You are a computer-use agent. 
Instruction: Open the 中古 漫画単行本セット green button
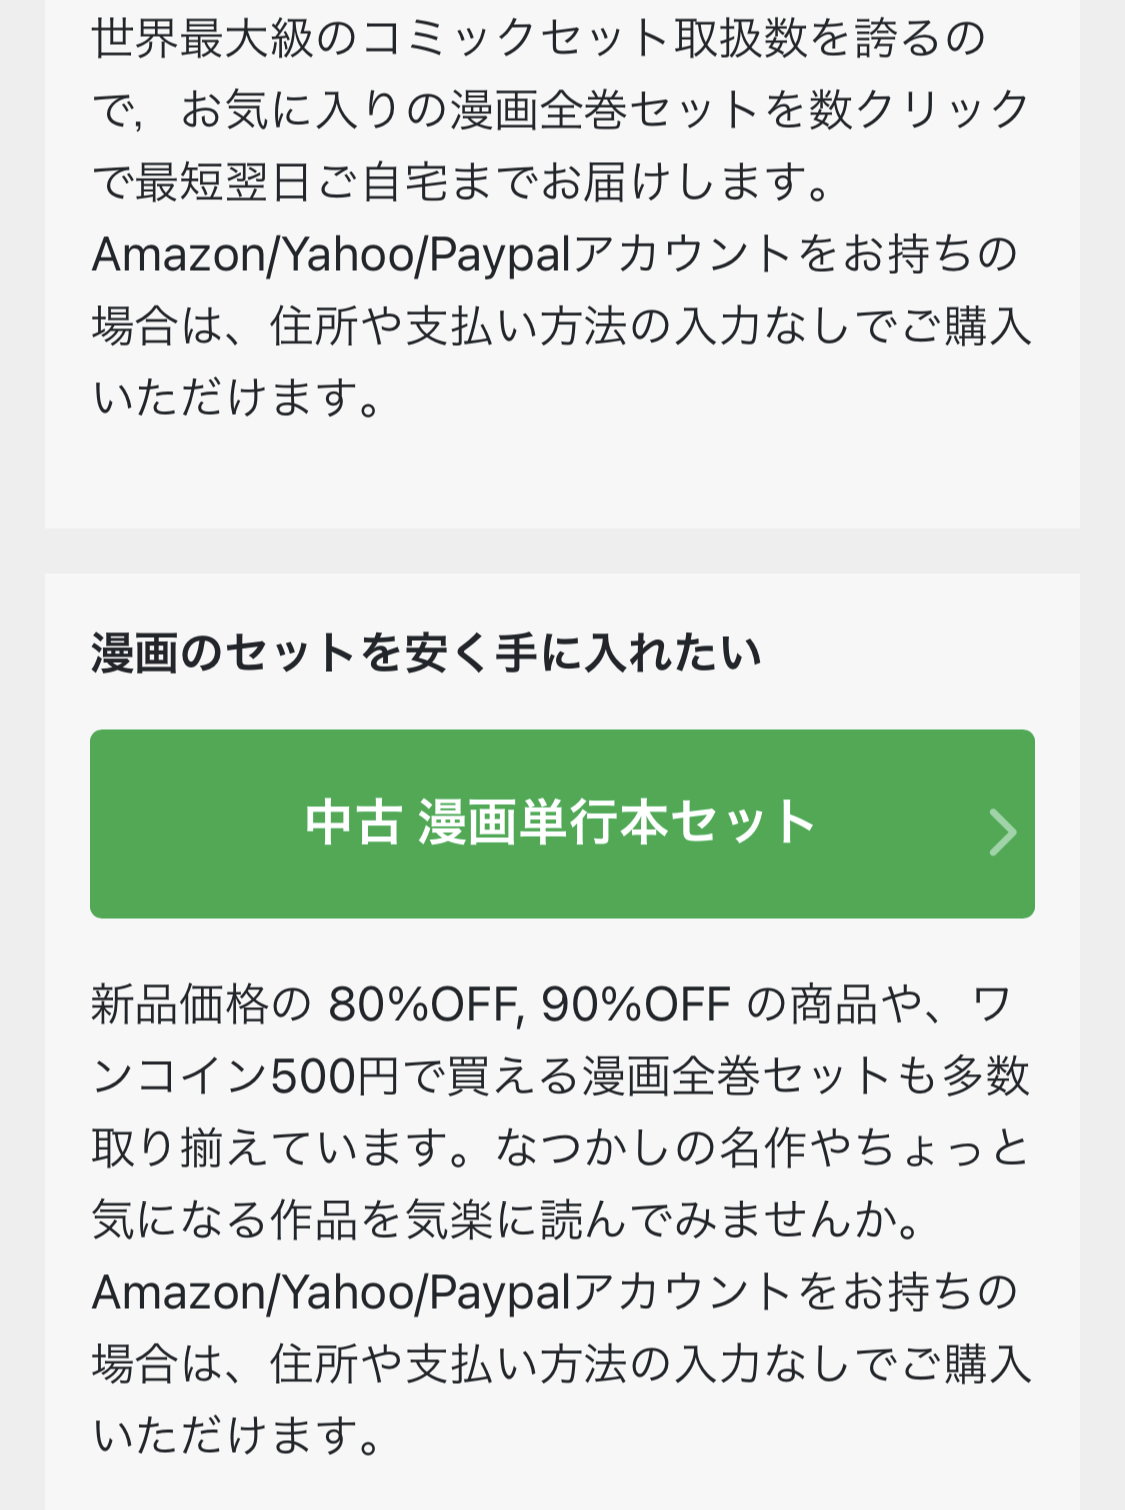[x=561, y=823]
